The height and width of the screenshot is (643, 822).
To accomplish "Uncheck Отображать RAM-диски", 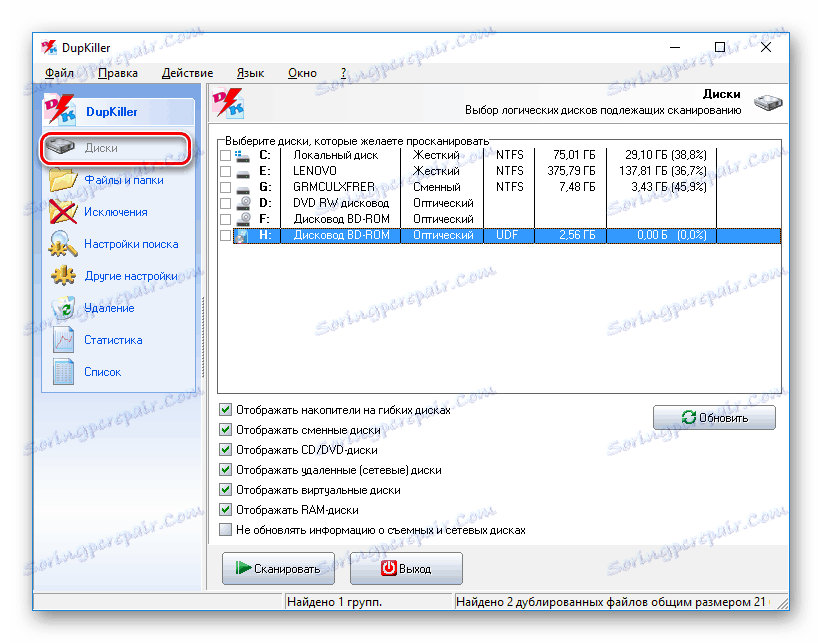I will 225,509.
